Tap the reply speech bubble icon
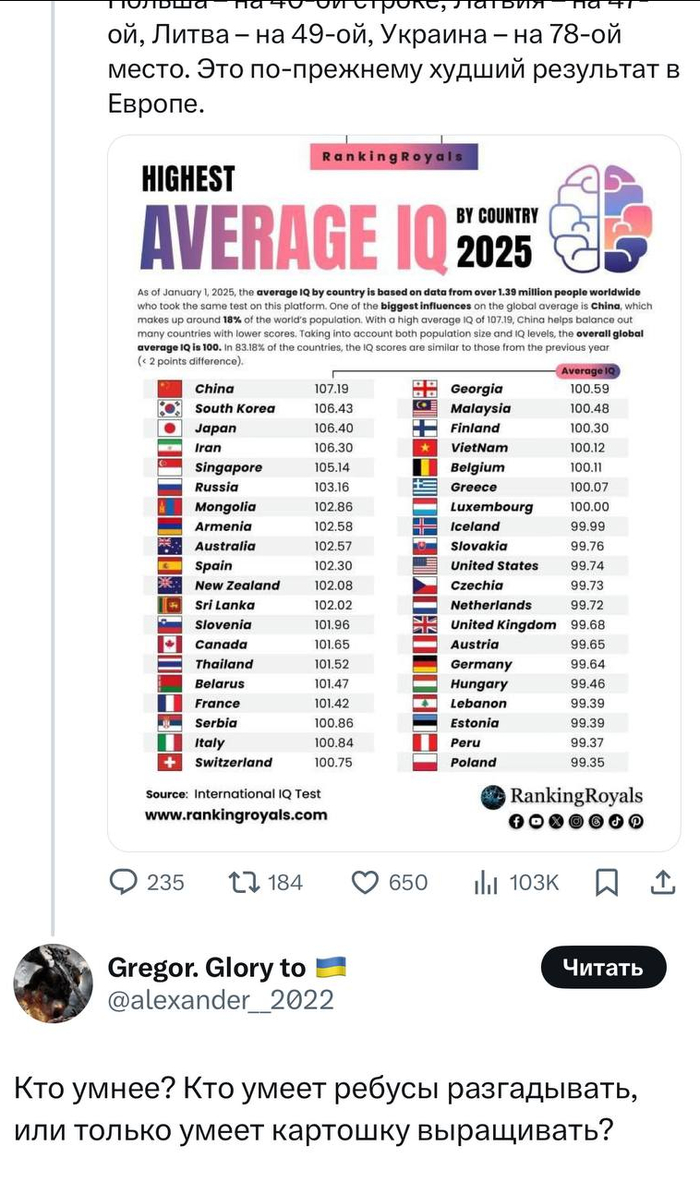 tap(124, 882)
